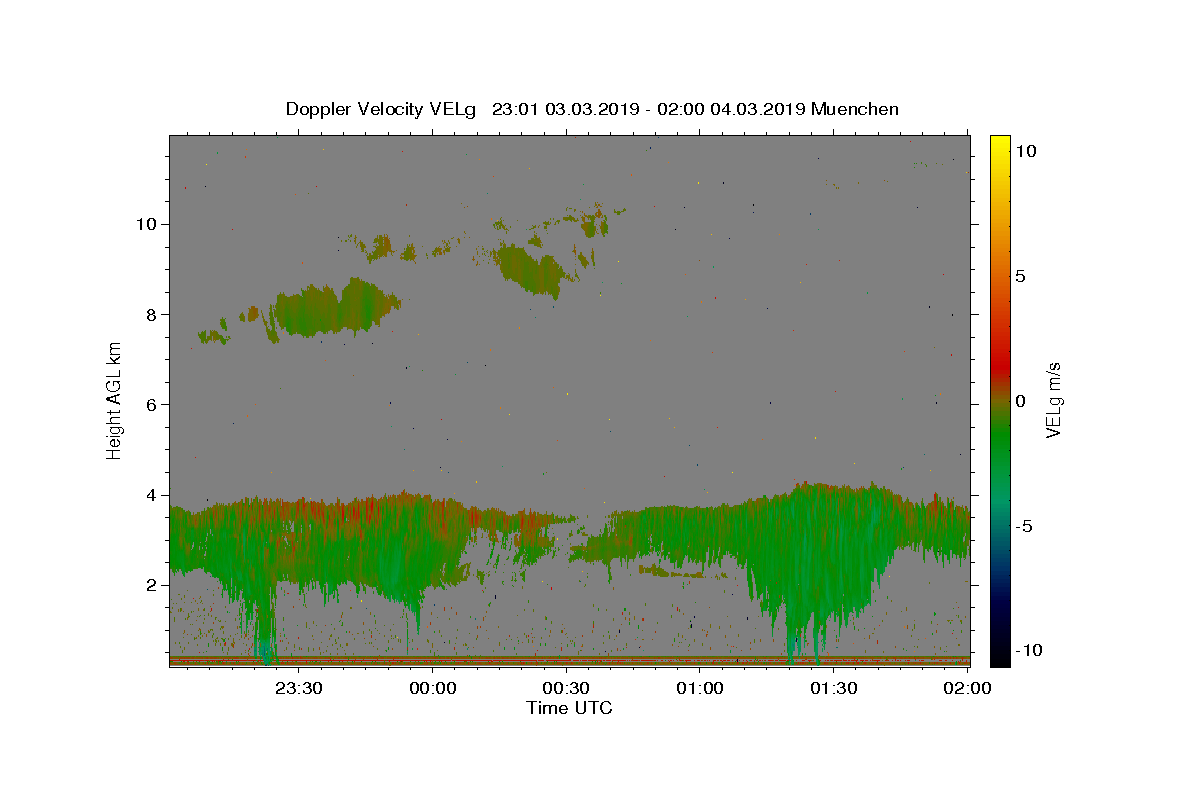1200x800 pixels.
Task: Click the height axis label 8
Action: (x=152, y=314)
